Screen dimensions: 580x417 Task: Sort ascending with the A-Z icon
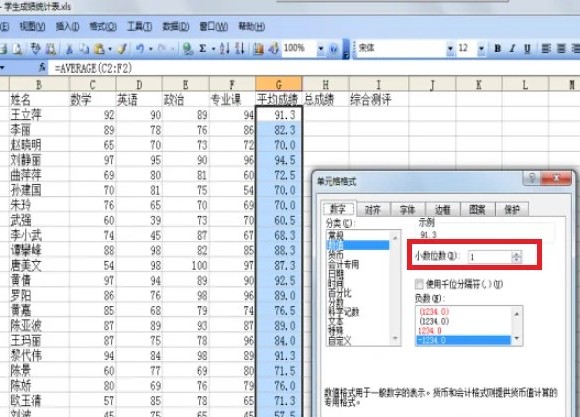coord(225,49)
